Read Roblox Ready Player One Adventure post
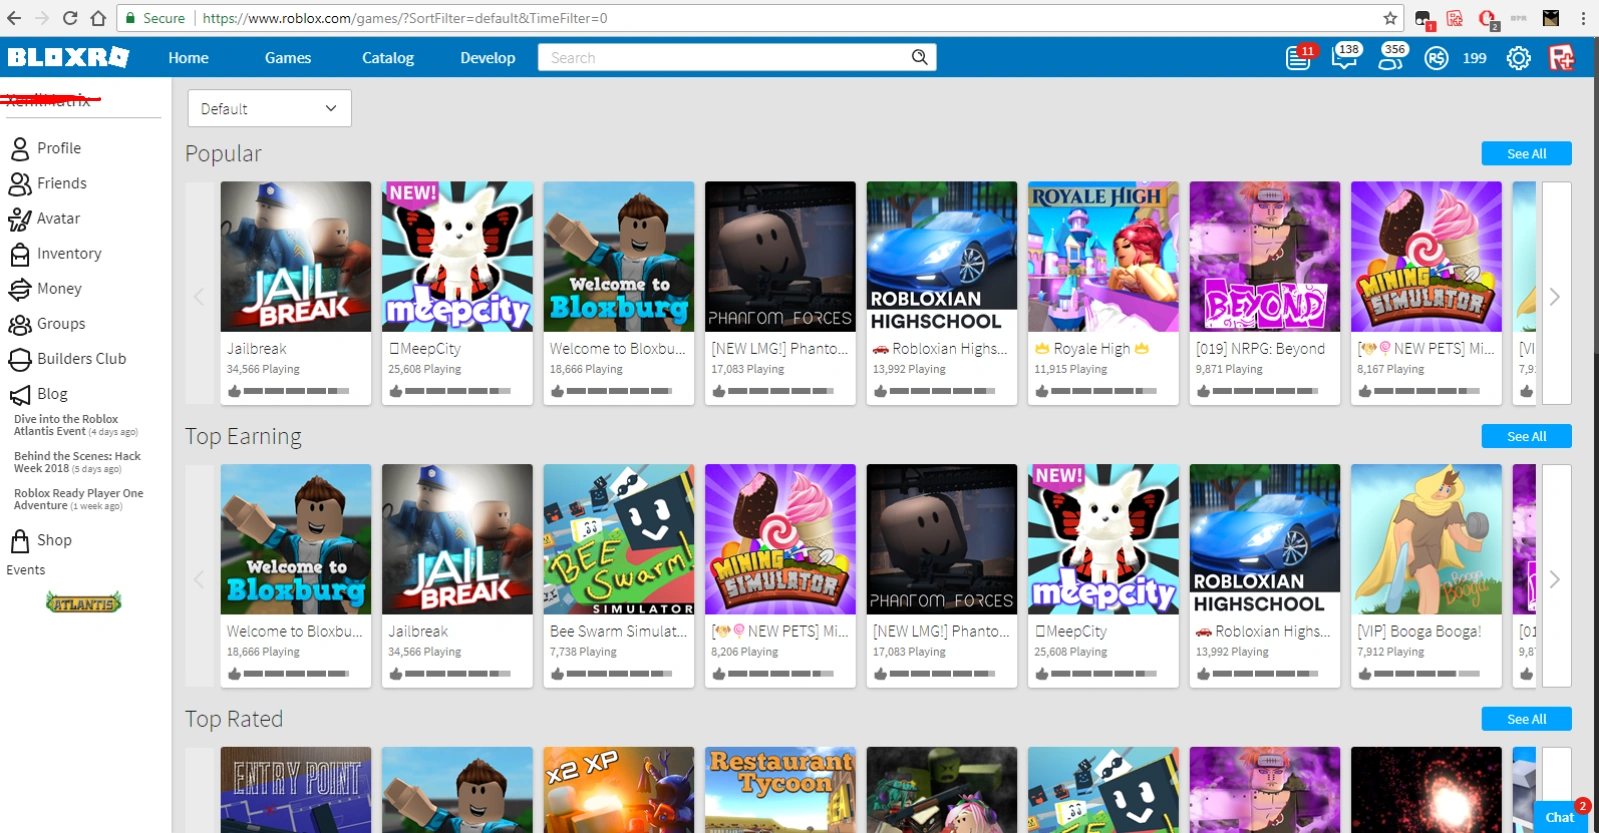The image size is (1599, 833). coord(79,499)
